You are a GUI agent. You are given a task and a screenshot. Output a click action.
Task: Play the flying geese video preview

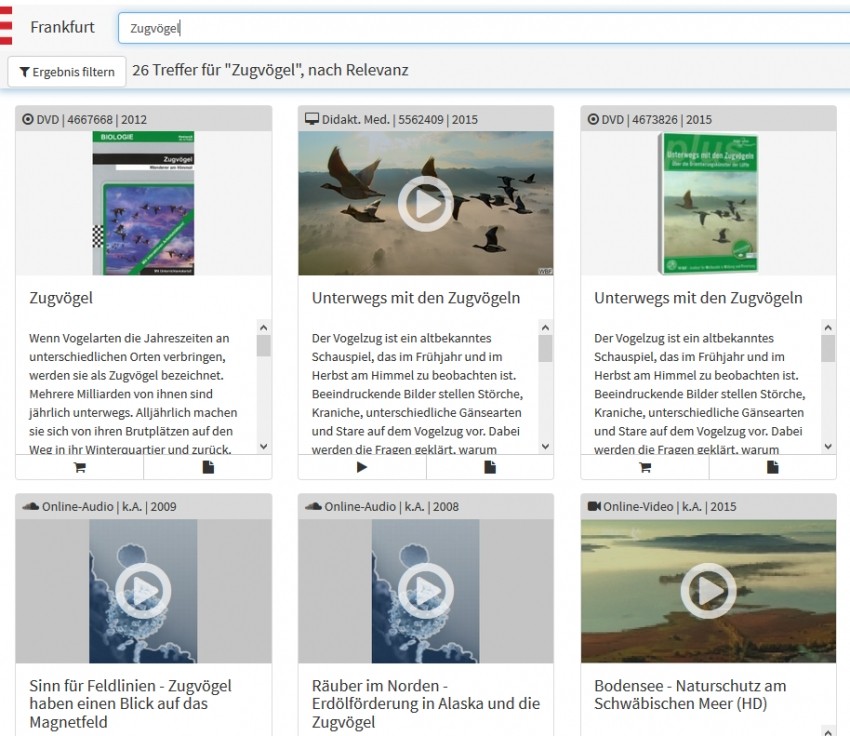pos(425,203)
